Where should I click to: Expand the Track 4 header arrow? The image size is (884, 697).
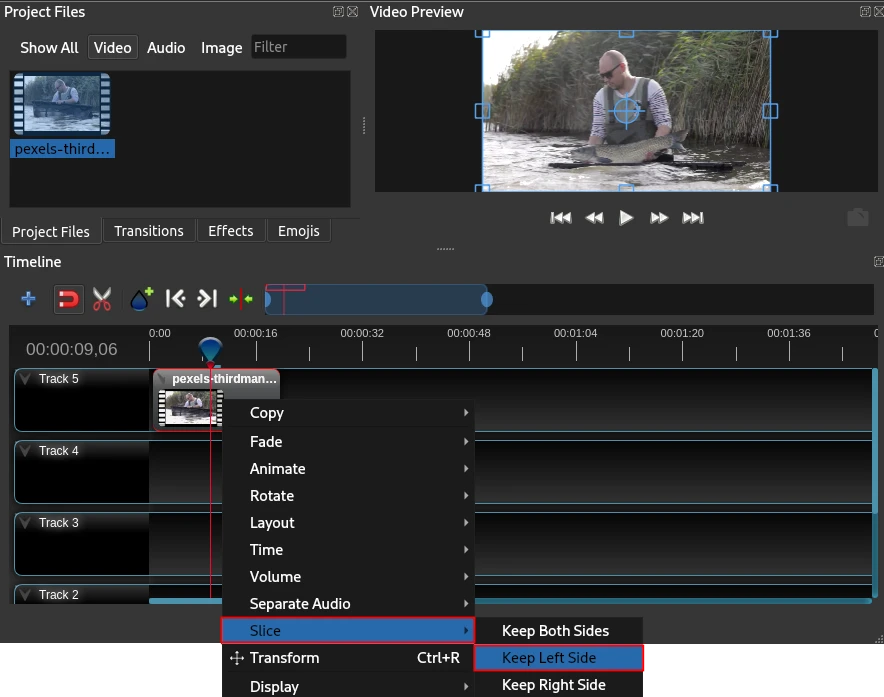26,451
